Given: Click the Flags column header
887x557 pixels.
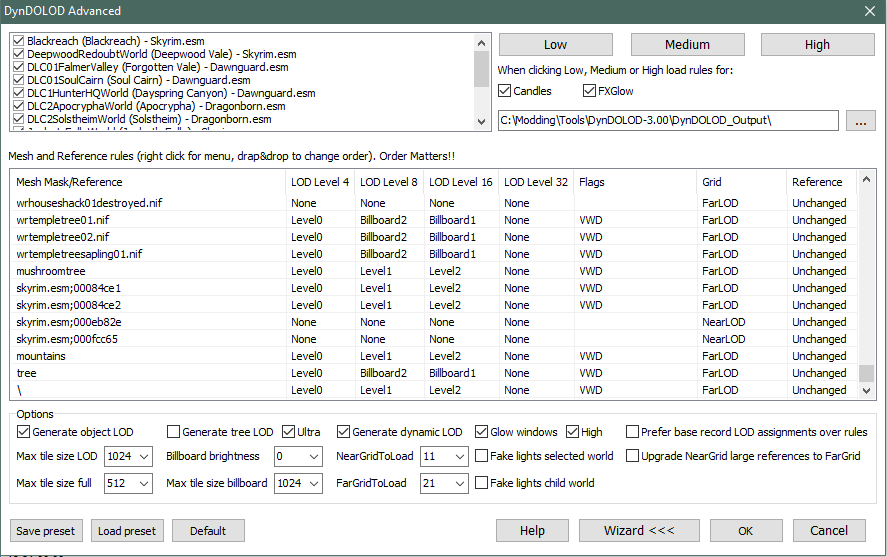Looking at the screenshot, I should 635,182.
